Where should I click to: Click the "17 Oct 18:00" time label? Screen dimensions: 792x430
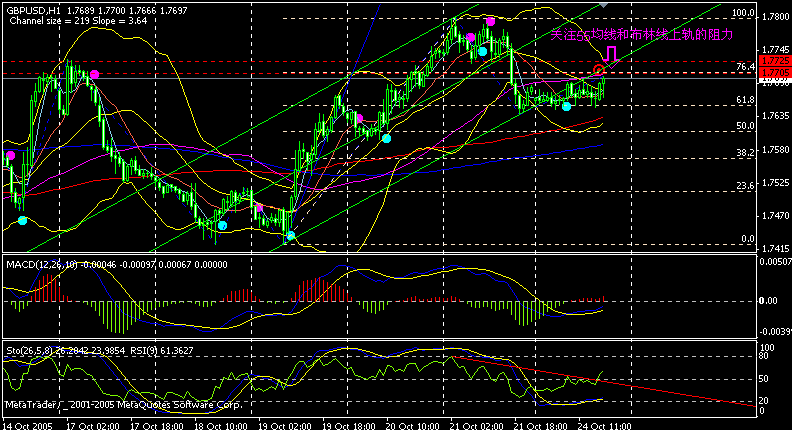pos(157,426)
